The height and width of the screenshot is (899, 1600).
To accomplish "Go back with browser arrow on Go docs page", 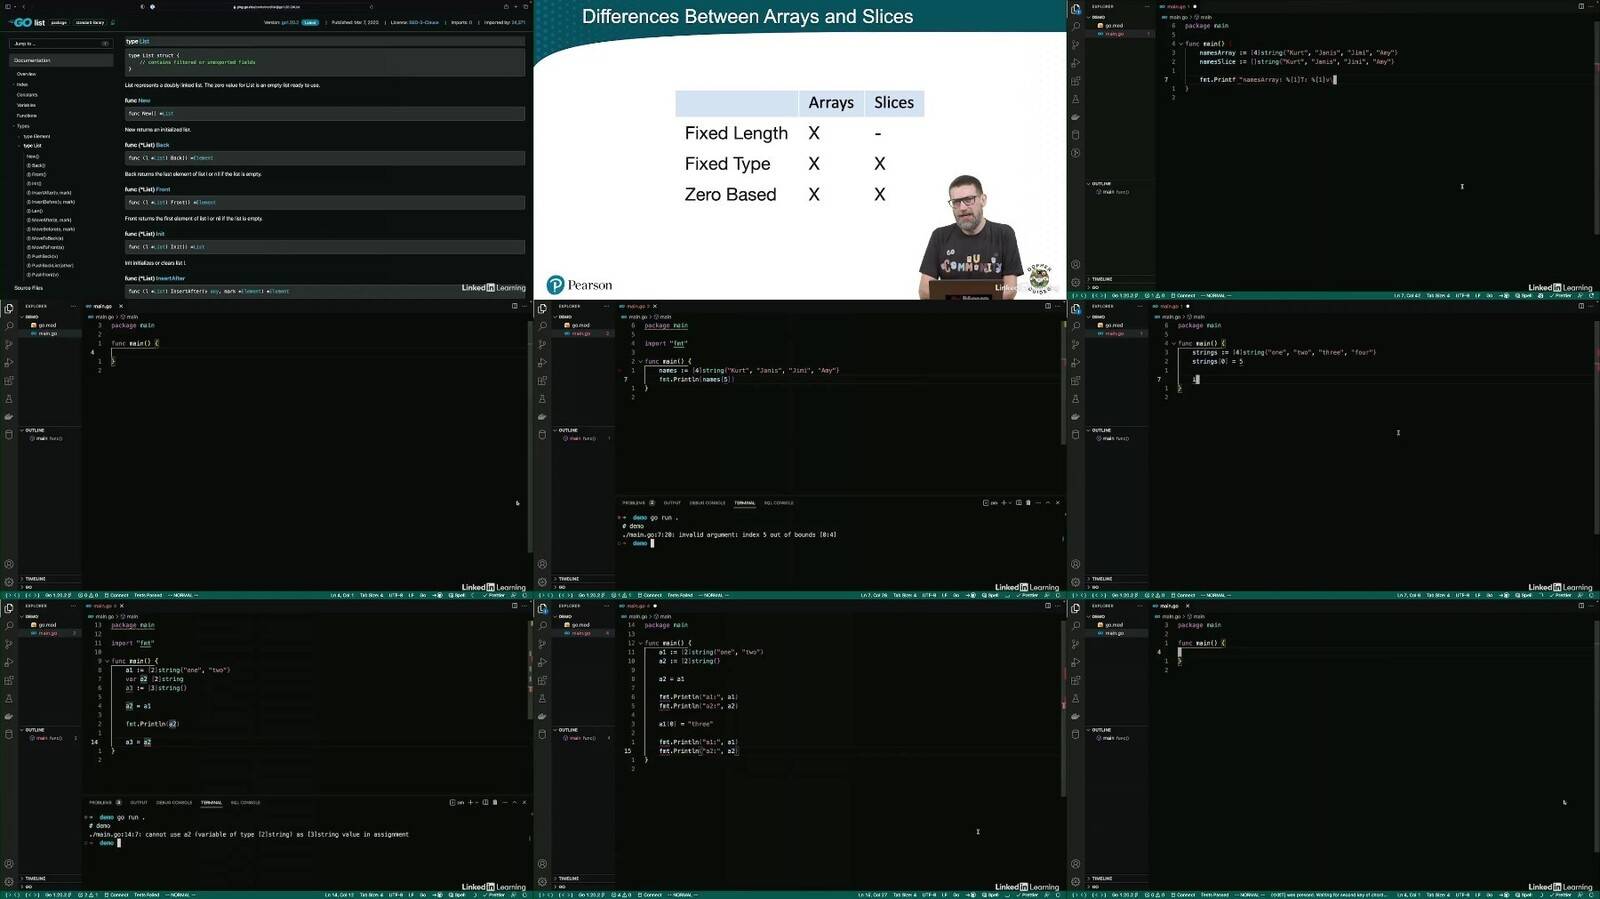I will (24, 6).
